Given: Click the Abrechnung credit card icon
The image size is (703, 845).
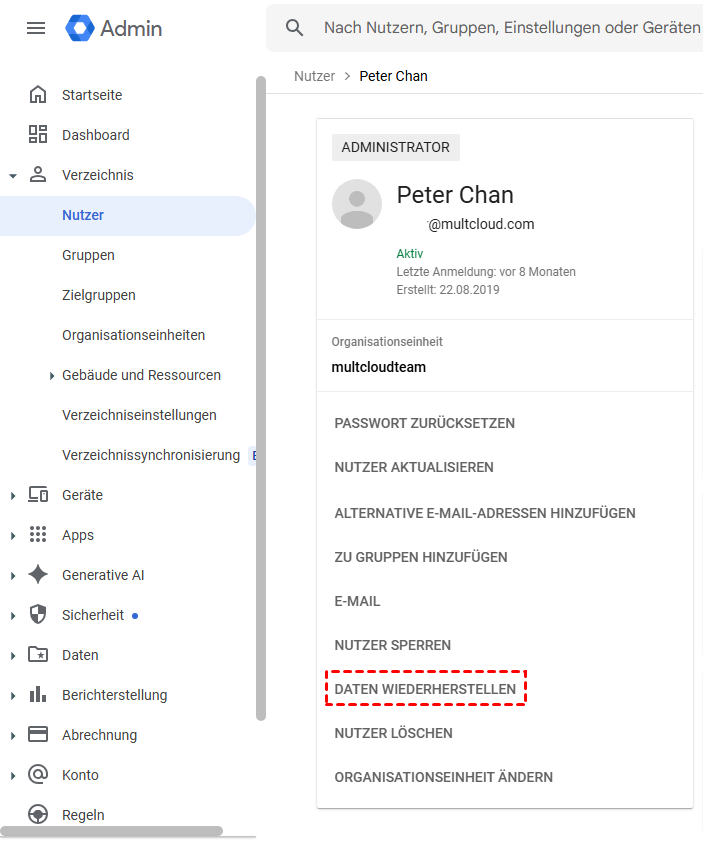Looking at the screenshot, I should point(38,735).
